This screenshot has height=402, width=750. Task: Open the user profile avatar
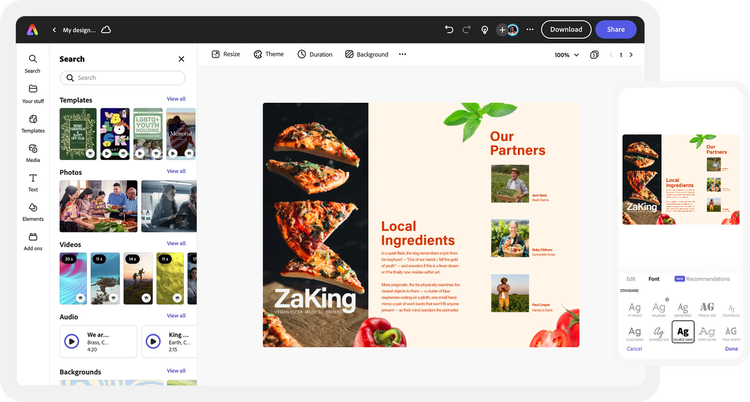513,30
